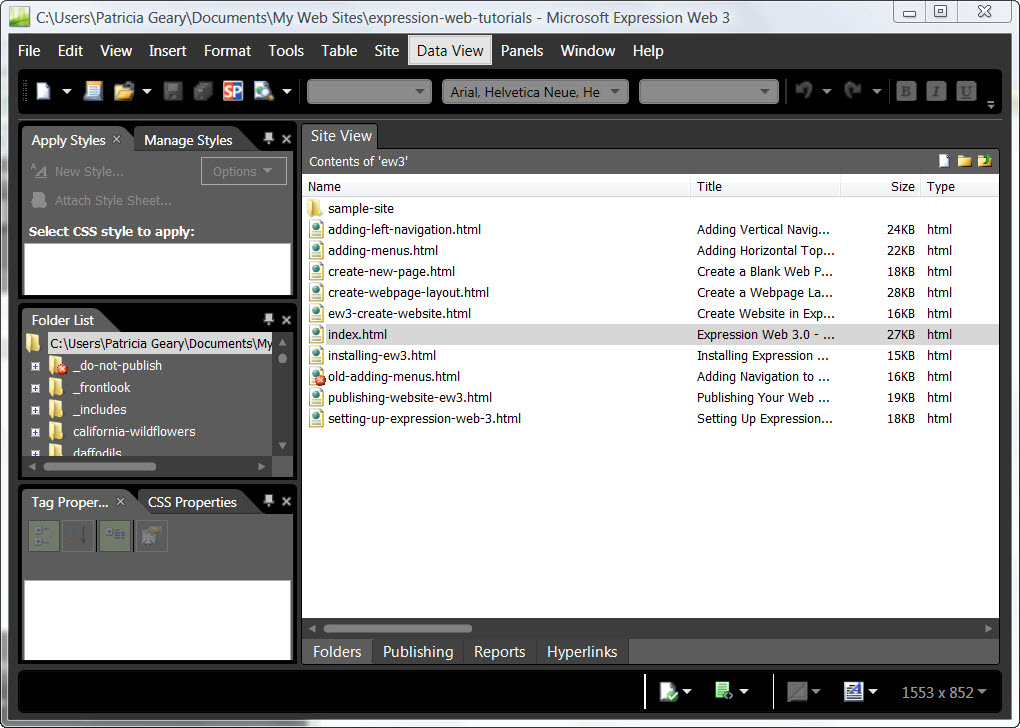Expand the california-wildflowers folder
Screen dimensions: 1020x728
(35, 432)
